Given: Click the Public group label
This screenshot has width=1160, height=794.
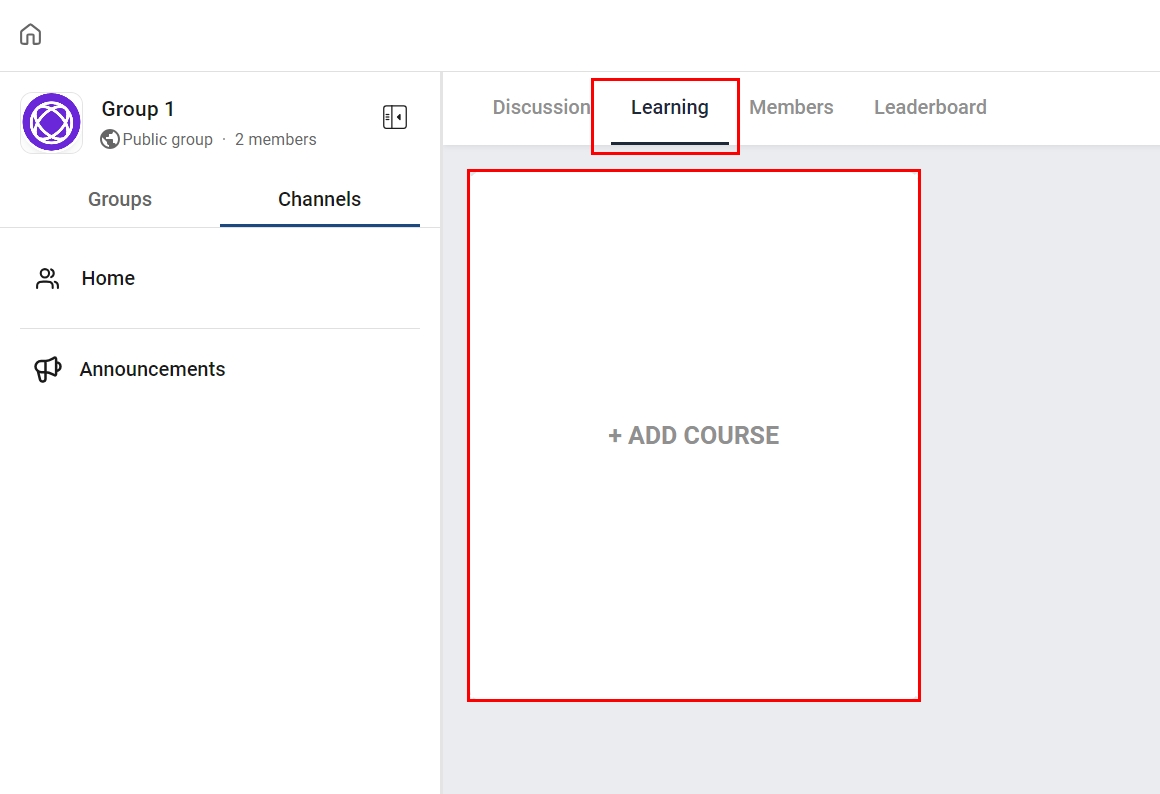Looking at the screenshot, I should coord(167,139).
